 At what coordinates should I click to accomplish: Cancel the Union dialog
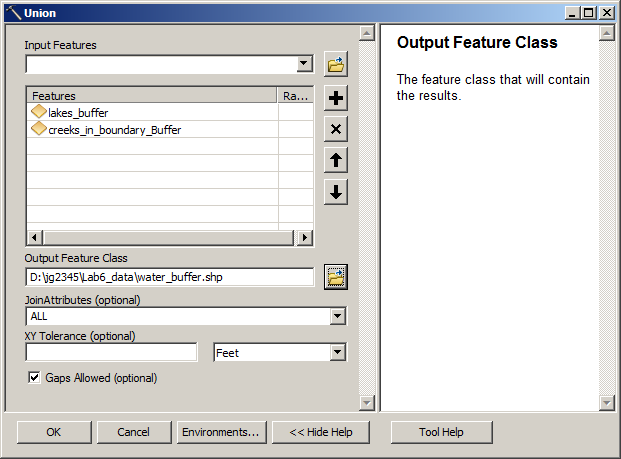133,432
